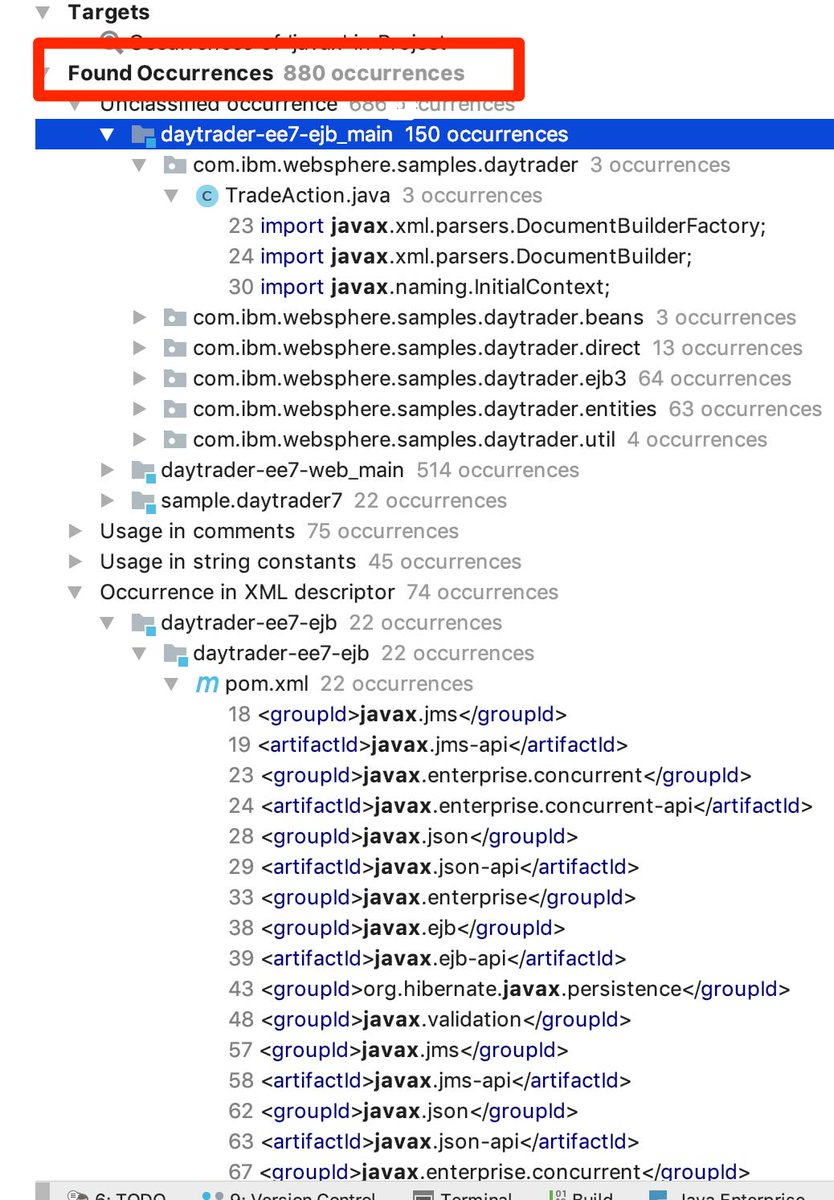Open pom.xml line 18 groupId javax.jms

click(x=398, y=714)
